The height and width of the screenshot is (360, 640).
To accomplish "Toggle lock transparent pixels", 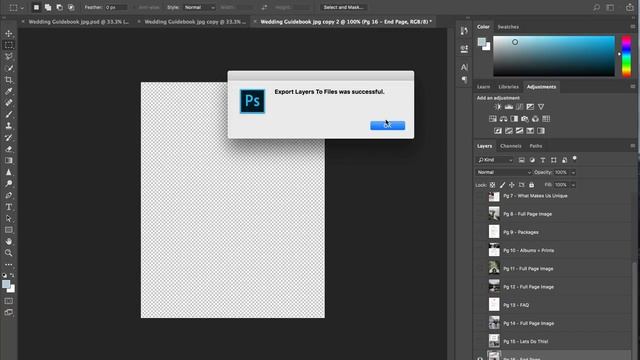I will [x=493, y=185].
